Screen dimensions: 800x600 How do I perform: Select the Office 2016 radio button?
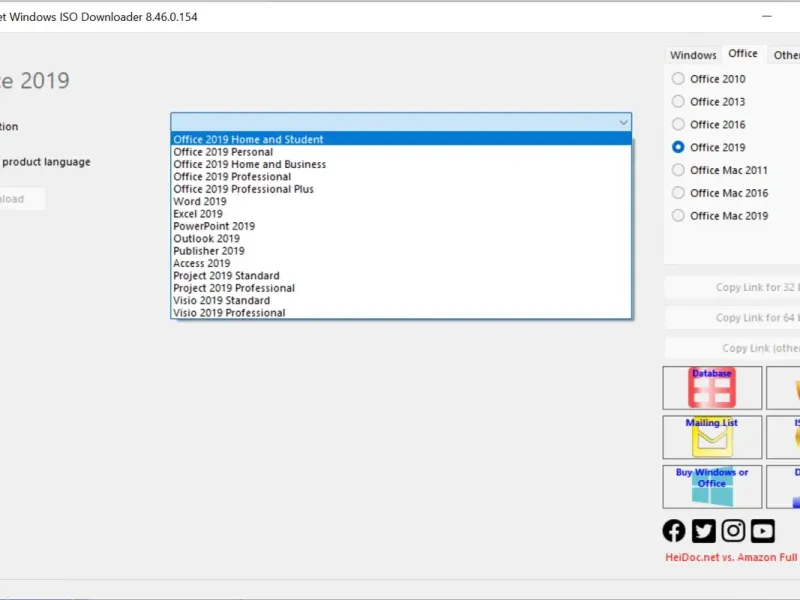[678, 124]
